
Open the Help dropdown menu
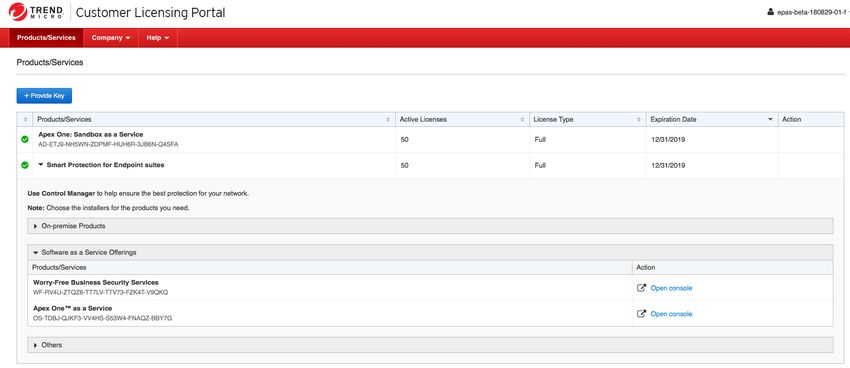[x=158, y=38]
